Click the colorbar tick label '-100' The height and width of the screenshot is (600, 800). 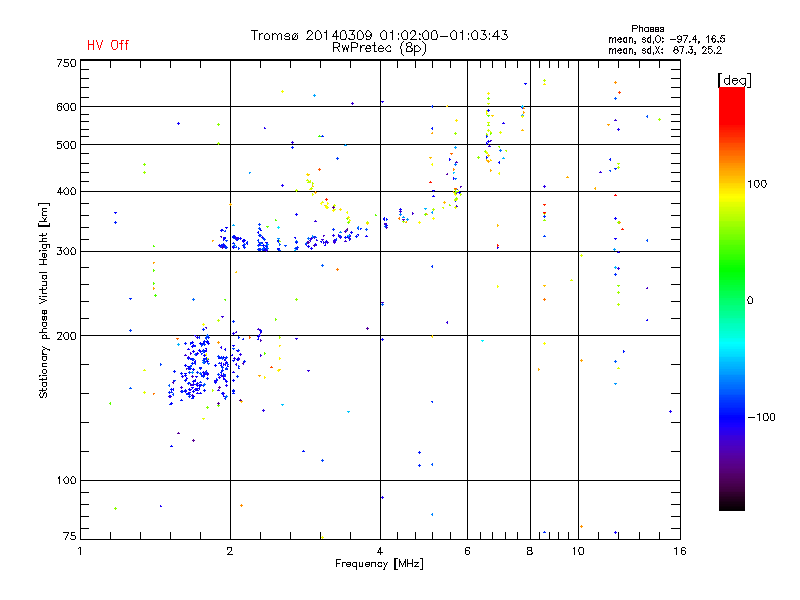pos(762,417)
